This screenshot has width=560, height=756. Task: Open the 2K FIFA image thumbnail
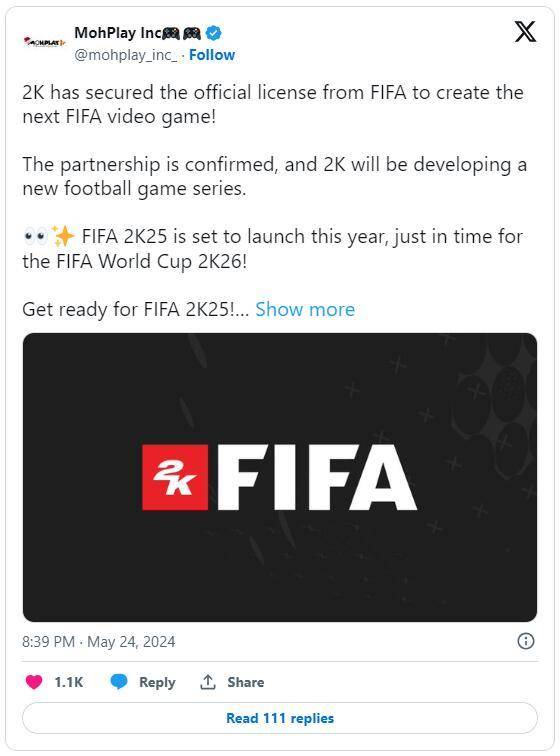(x=280, y=477)
